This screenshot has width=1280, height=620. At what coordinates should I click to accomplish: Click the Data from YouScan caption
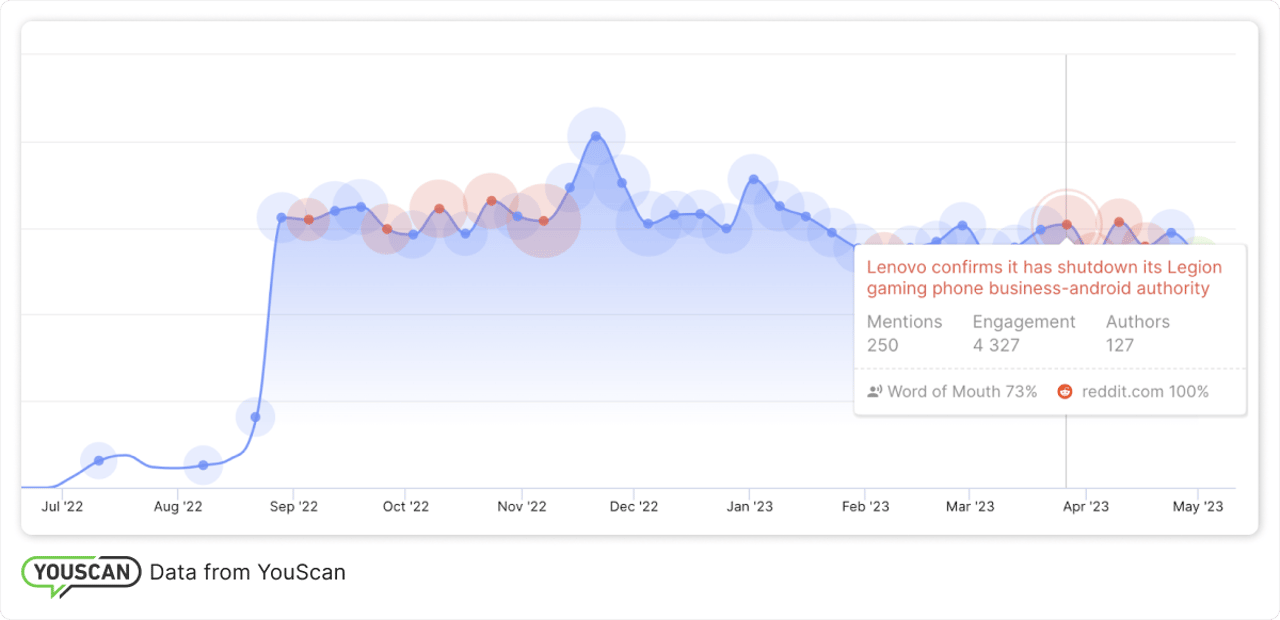click(x=247, y=573)
